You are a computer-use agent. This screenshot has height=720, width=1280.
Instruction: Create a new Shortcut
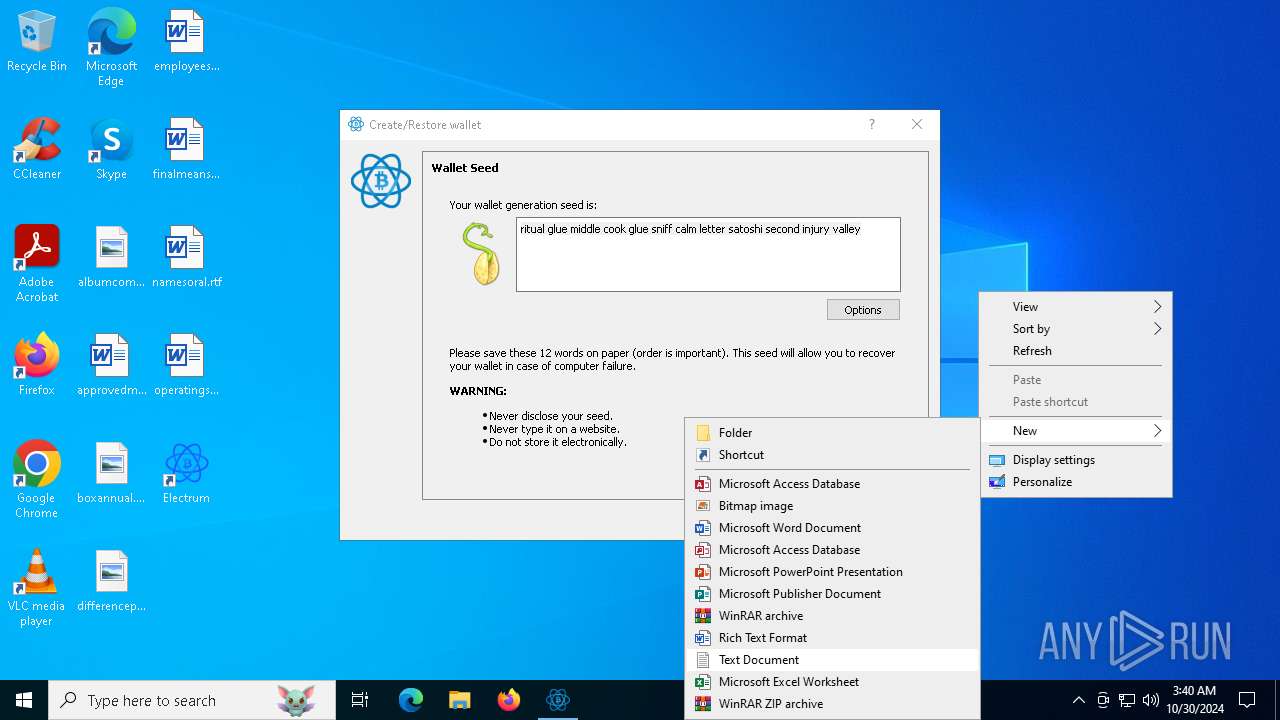832,455
